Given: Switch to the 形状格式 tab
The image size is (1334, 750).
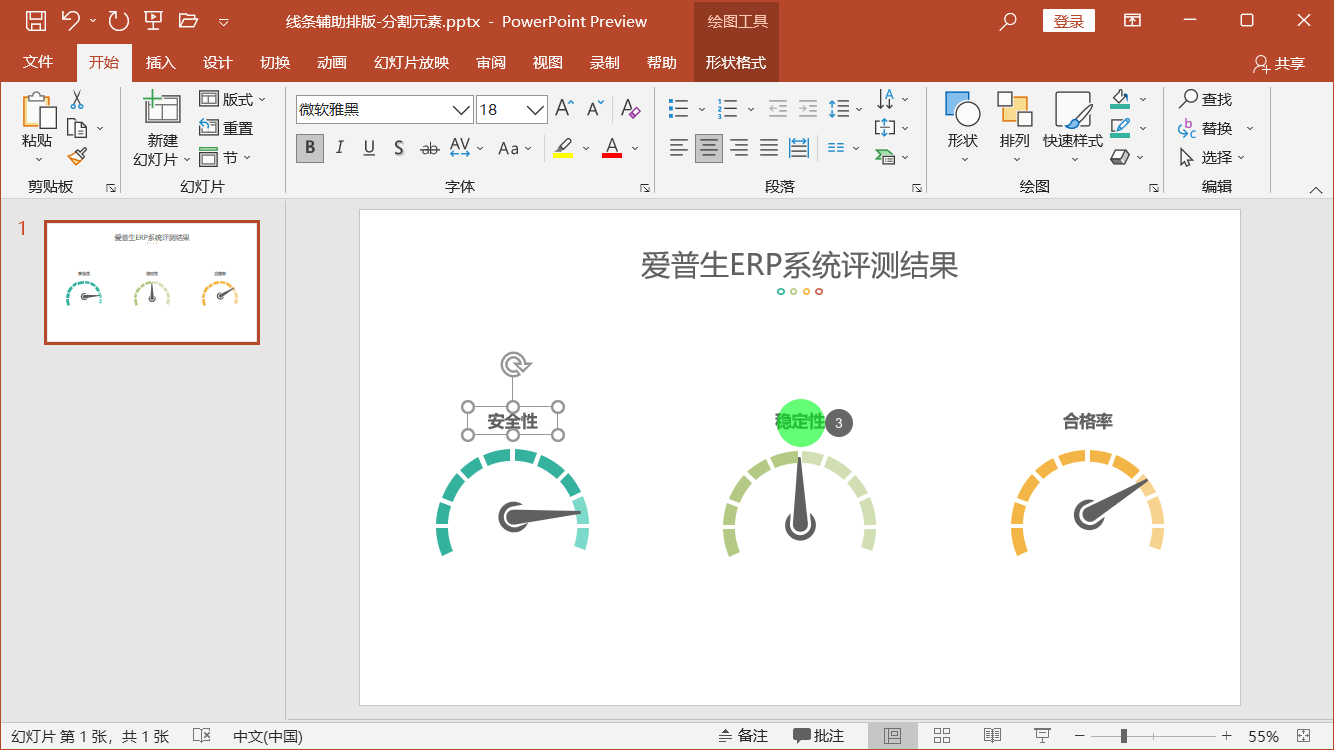Looking at the screenshot, I should point(735,62).
